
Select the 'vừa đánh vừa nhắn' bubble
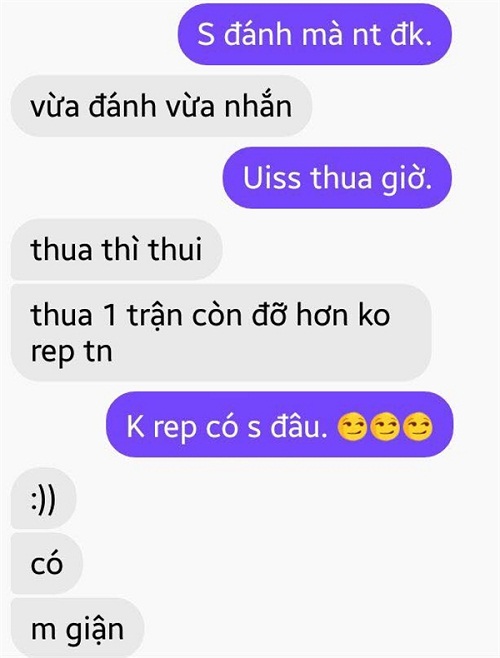[x=161, y=106]
